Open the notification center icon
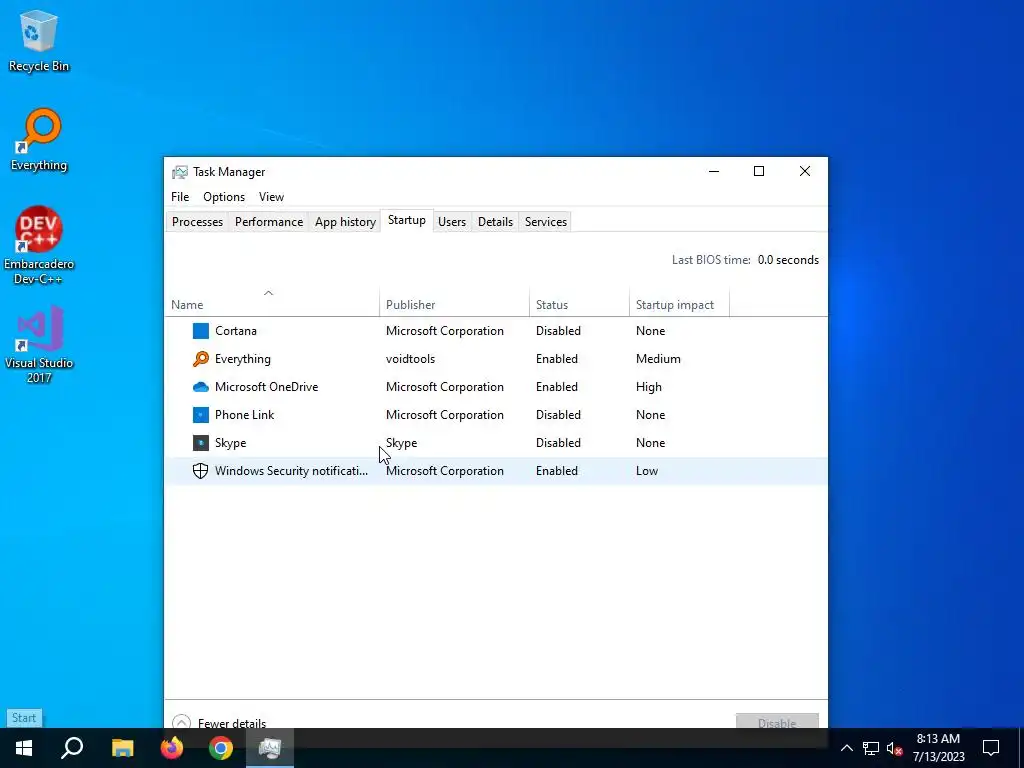The image size is (1024, 768). pyautogui.click(x=991, y=748)
